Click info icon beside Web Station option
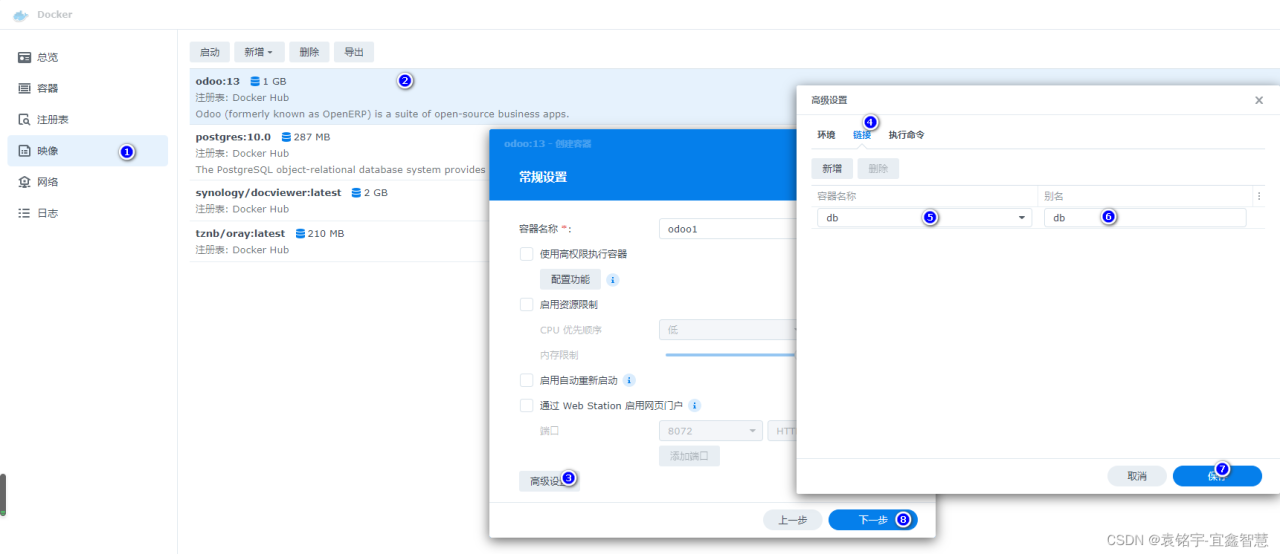 pyautogui.click(x=695, y=406)
